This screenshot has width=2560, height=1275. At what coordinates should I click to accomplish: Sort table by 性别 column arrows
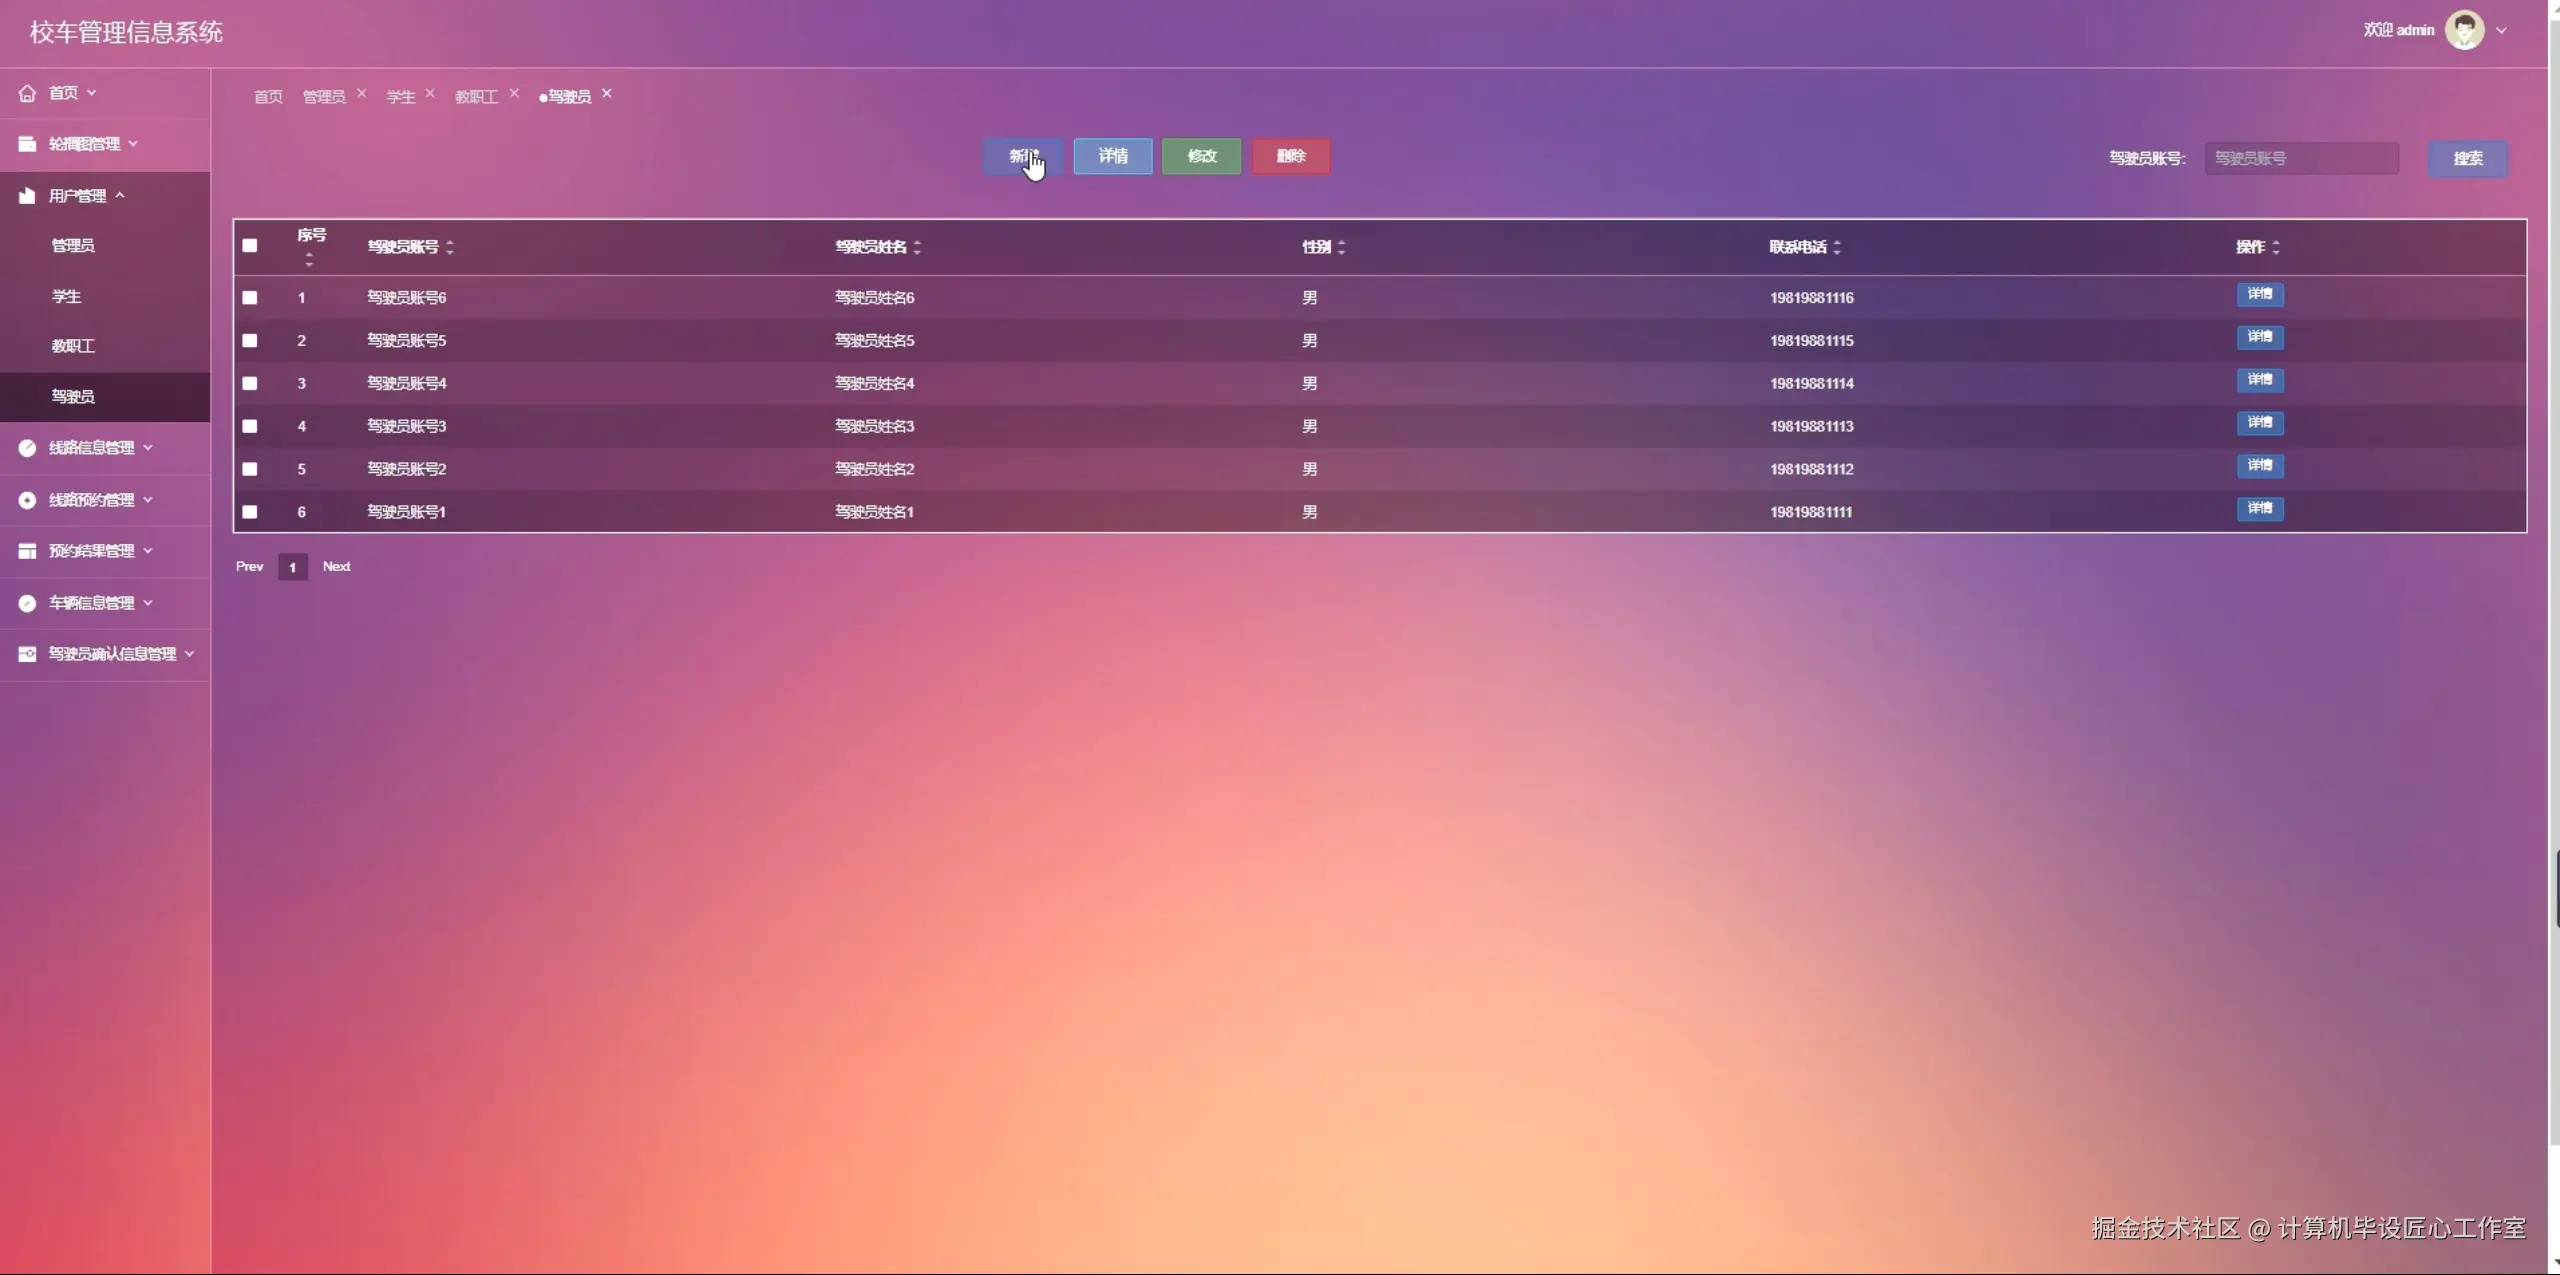pos(1341,247)
